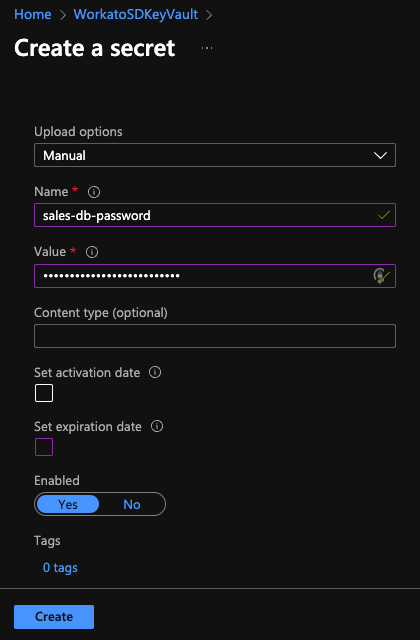Click the Create button

(54, 617)
